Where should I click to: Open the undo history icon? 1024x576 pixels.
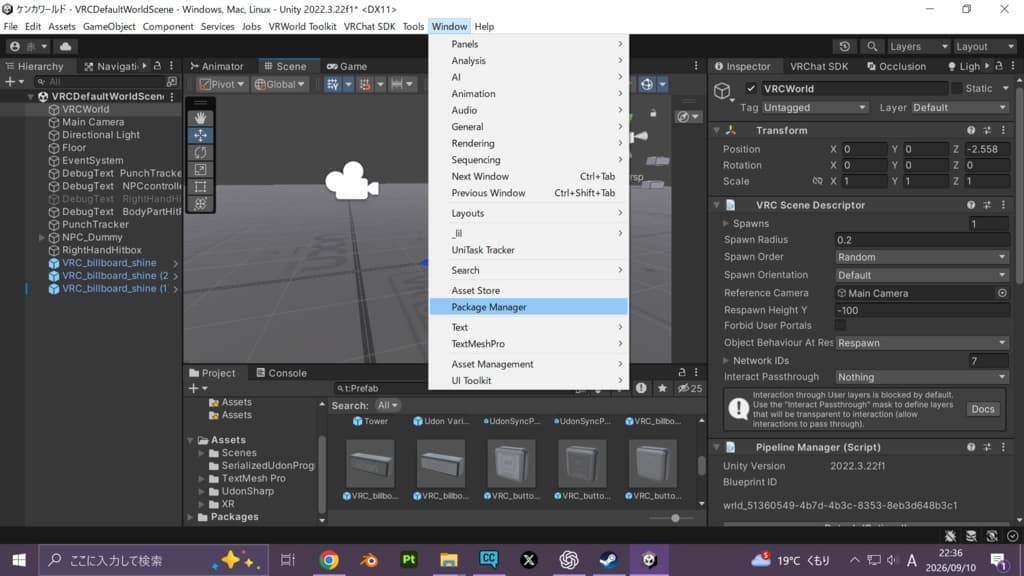pyautogui.click(x=844, y=46)
